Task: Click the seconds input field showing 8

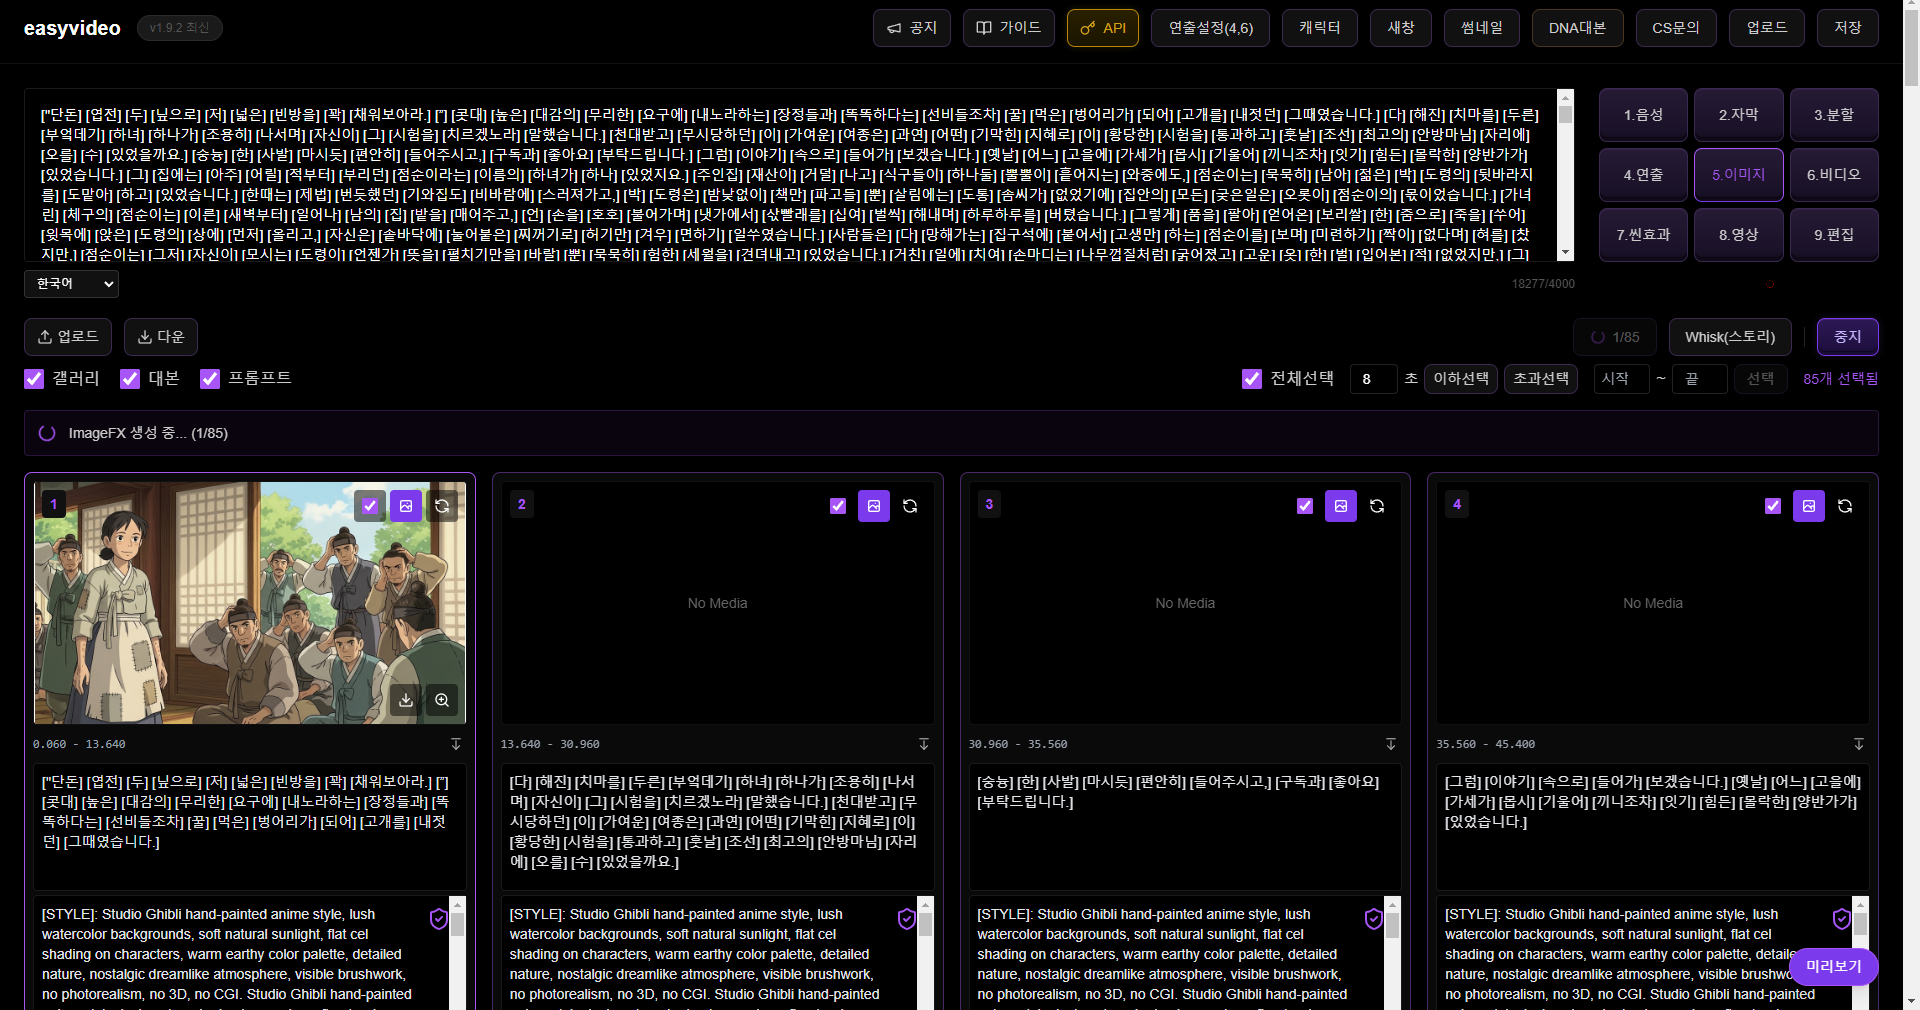Action: click(x=1372, y=379)
